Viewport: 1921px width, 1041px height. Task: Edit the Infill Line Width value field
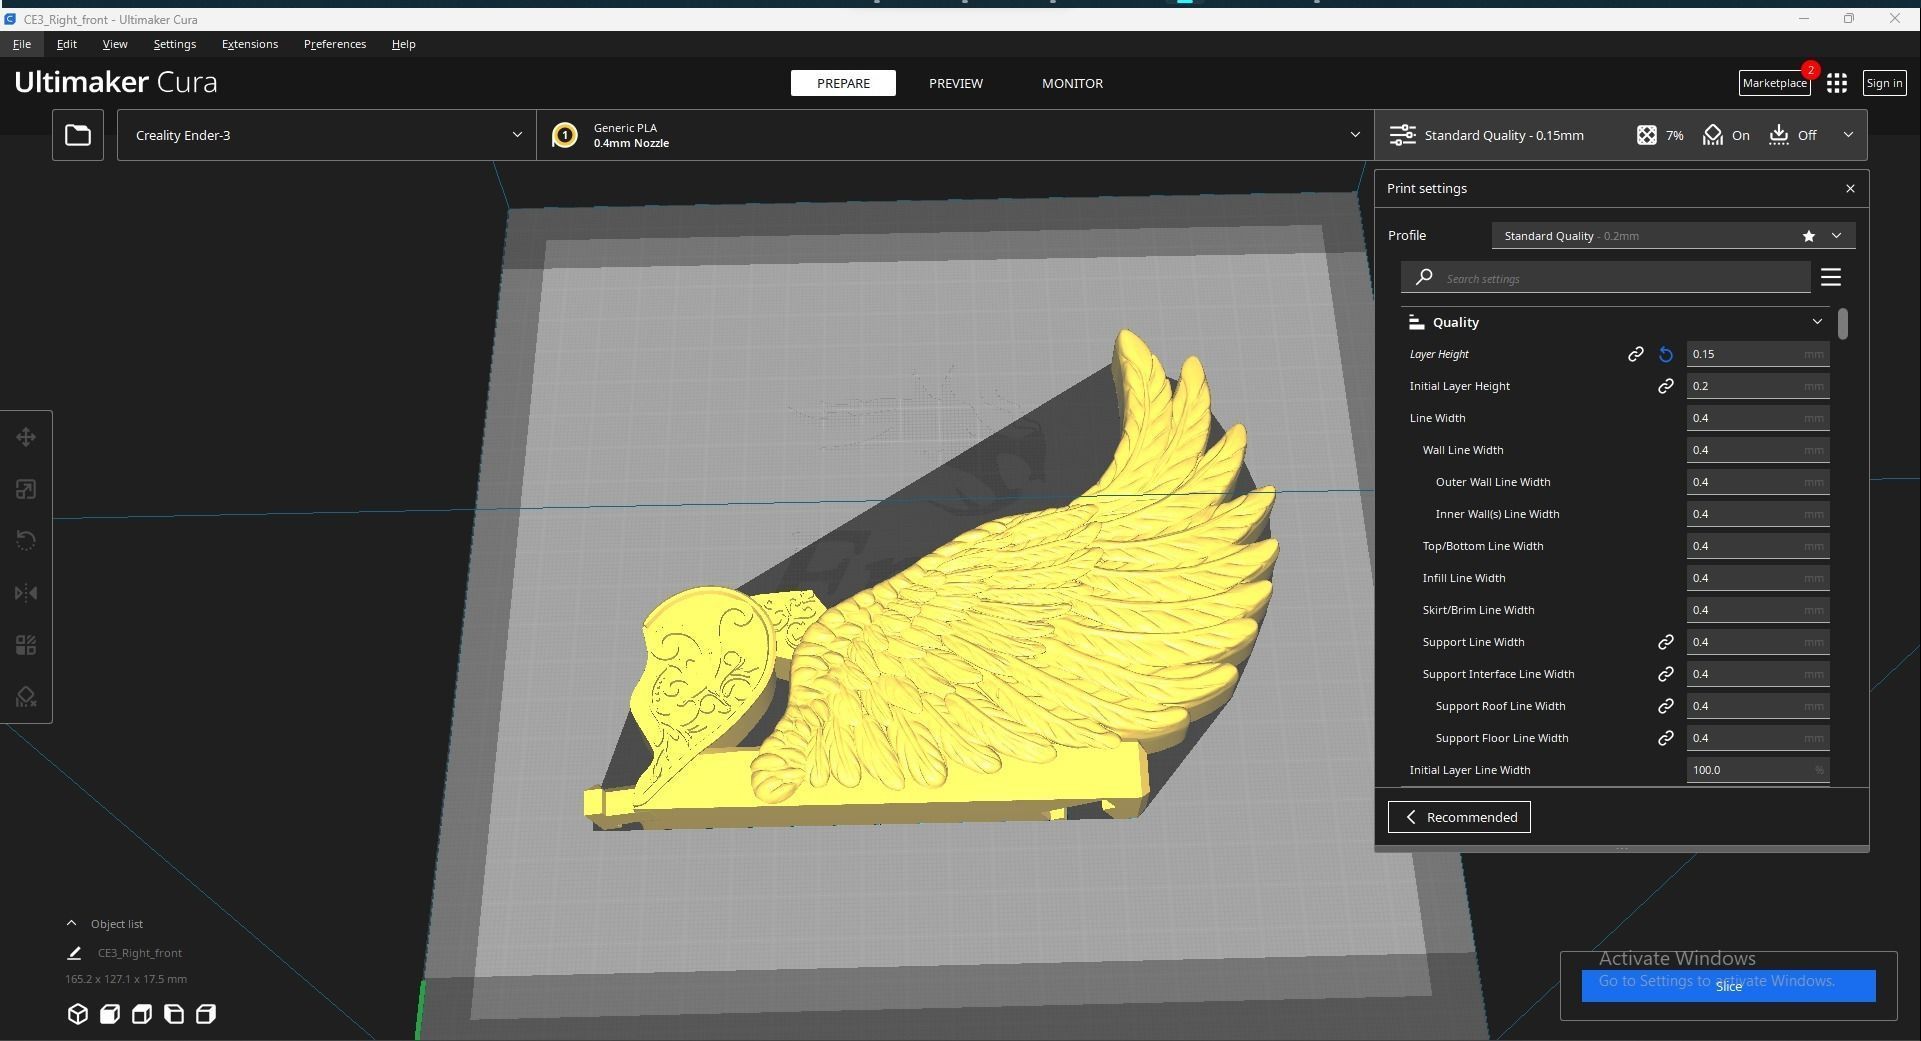[x=1758, y=578]
